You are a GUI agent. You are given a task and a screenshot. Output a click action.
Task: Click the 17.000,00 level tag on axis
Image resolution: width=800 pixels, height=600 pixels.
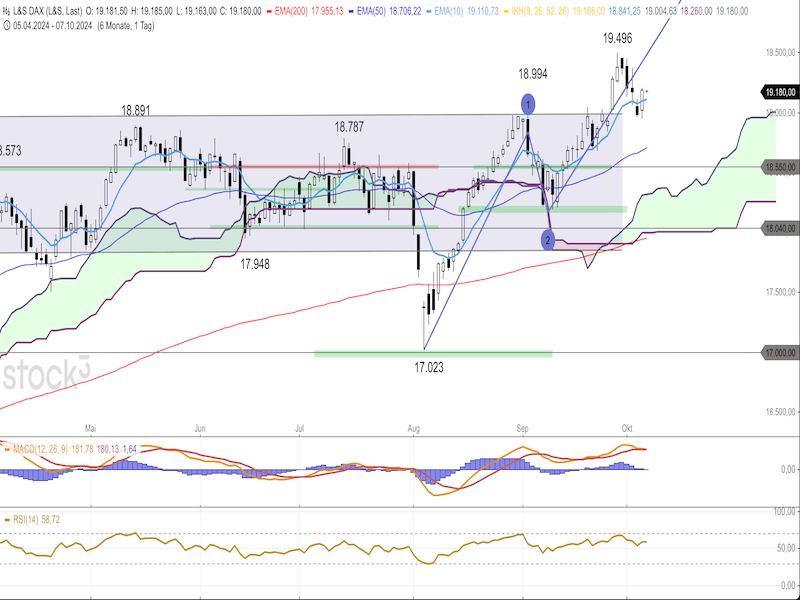pos(779,353)
